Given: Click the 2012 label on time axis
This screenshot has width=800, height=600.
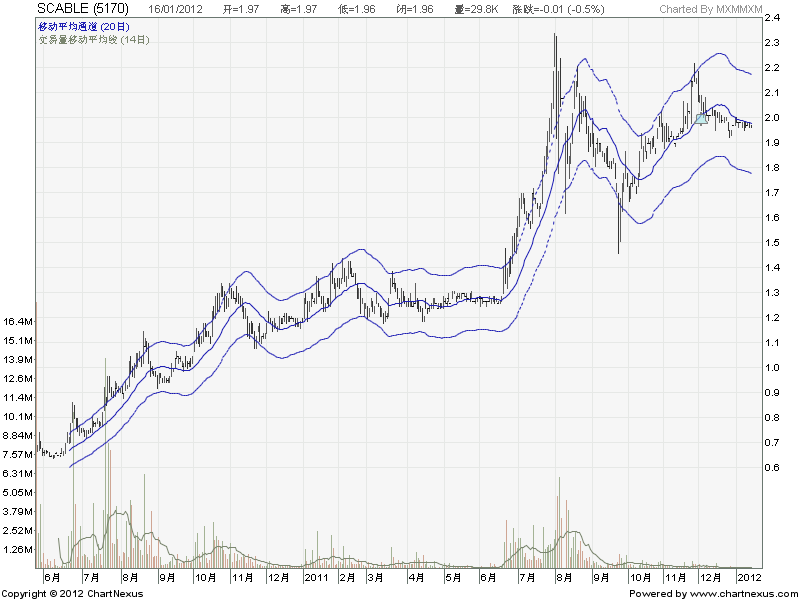Looking at the screenshot, I should [749, 577].
